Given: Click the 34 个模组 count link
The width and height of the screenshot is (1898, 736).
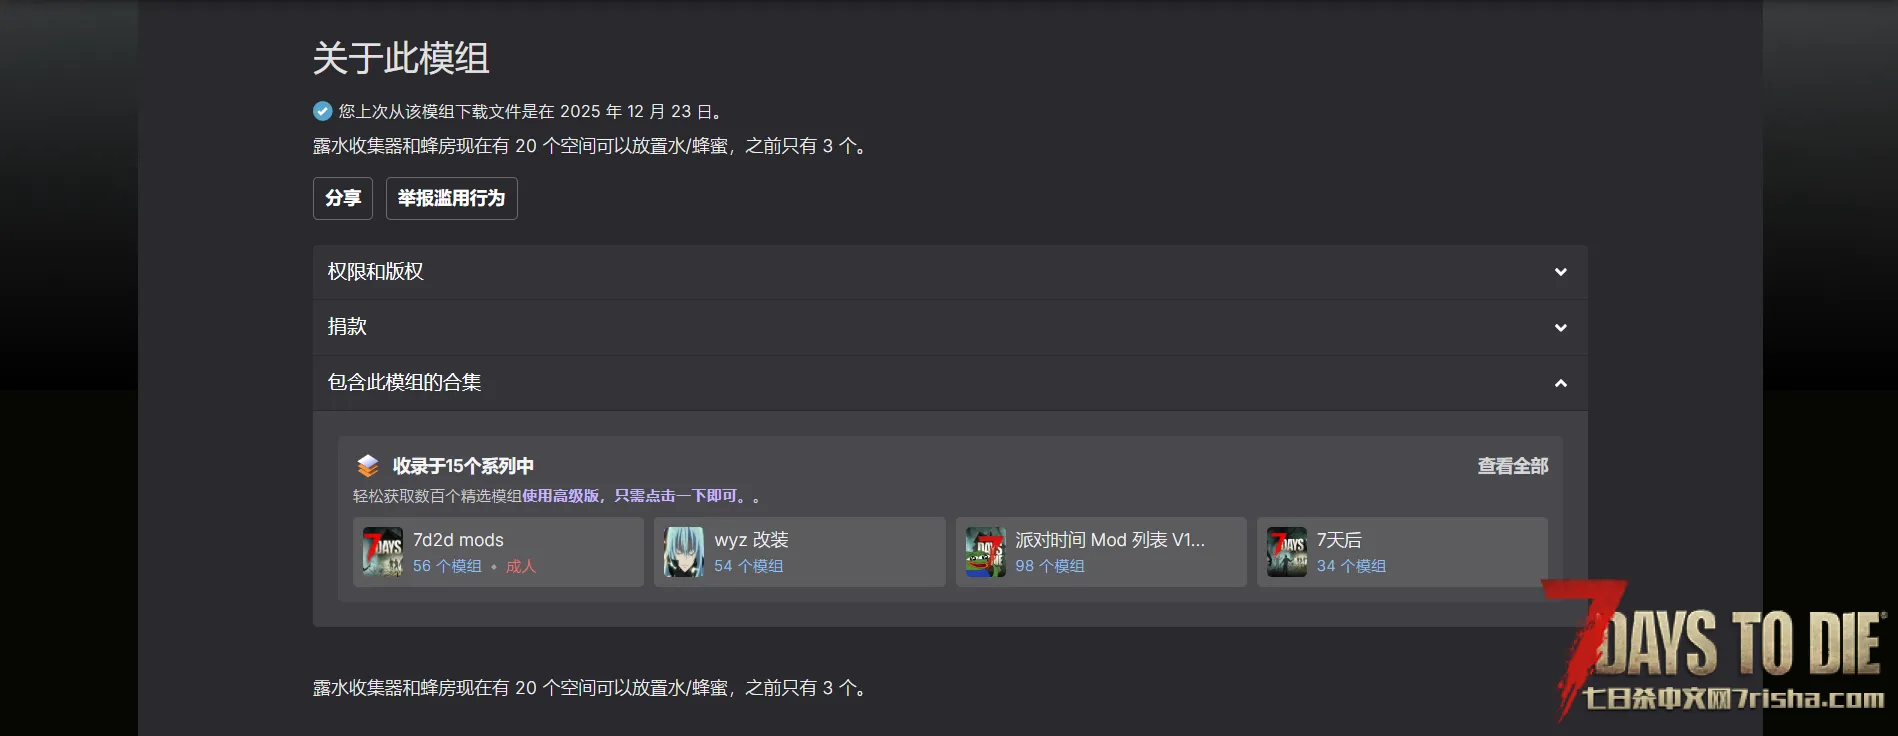Looking at the screenshot, I should (1351, 566).
